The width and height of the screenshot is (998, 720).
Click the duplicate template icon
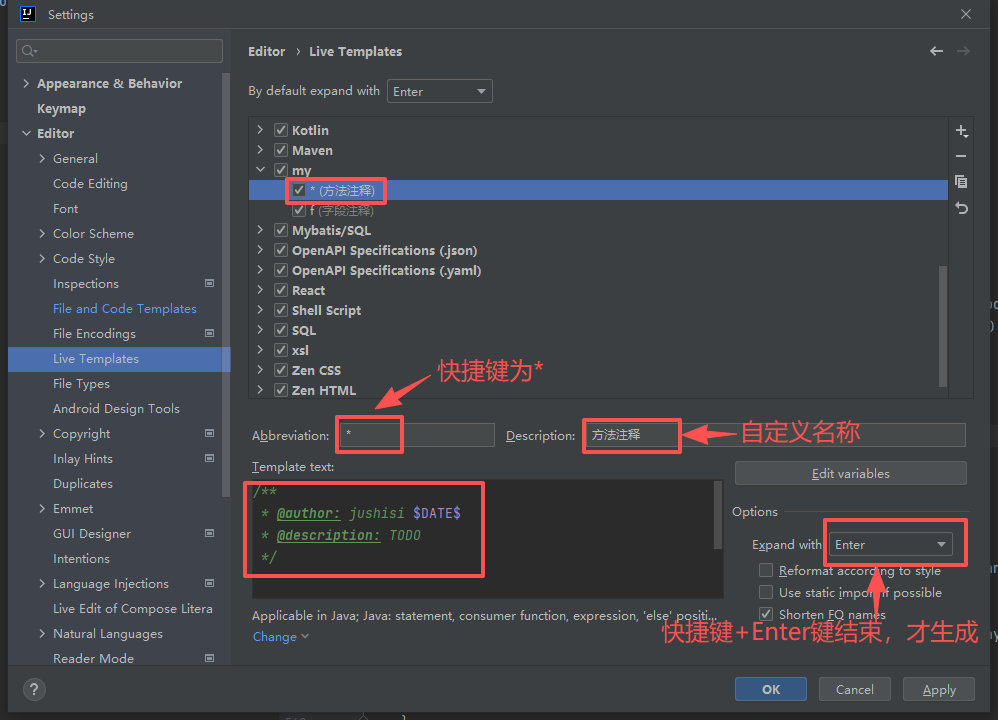961,181
